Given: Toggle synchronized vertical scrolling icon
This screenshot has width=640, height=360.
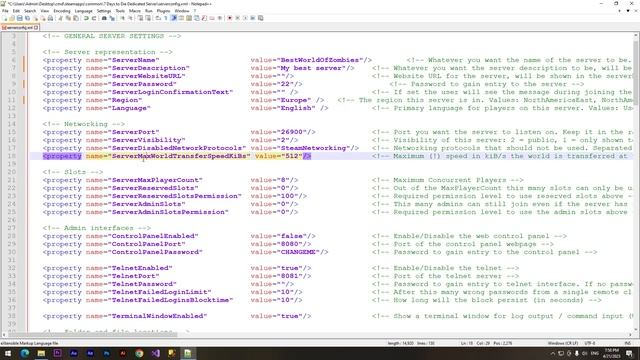Looking at the screenshot, I should click(141, 18).
